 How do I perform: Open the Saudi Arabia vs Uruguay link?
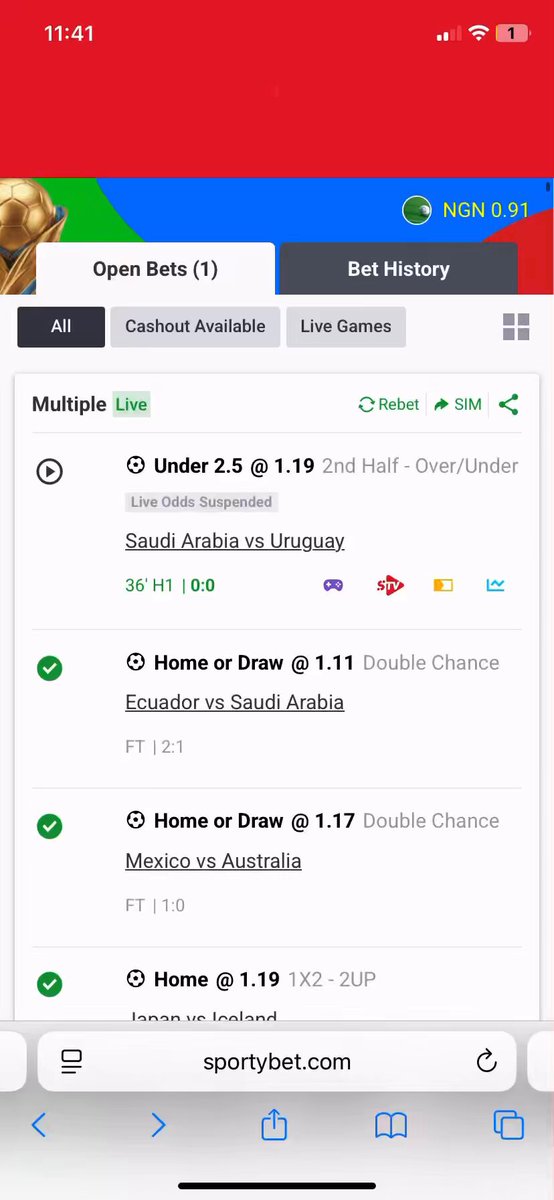[x=235, y=541]
